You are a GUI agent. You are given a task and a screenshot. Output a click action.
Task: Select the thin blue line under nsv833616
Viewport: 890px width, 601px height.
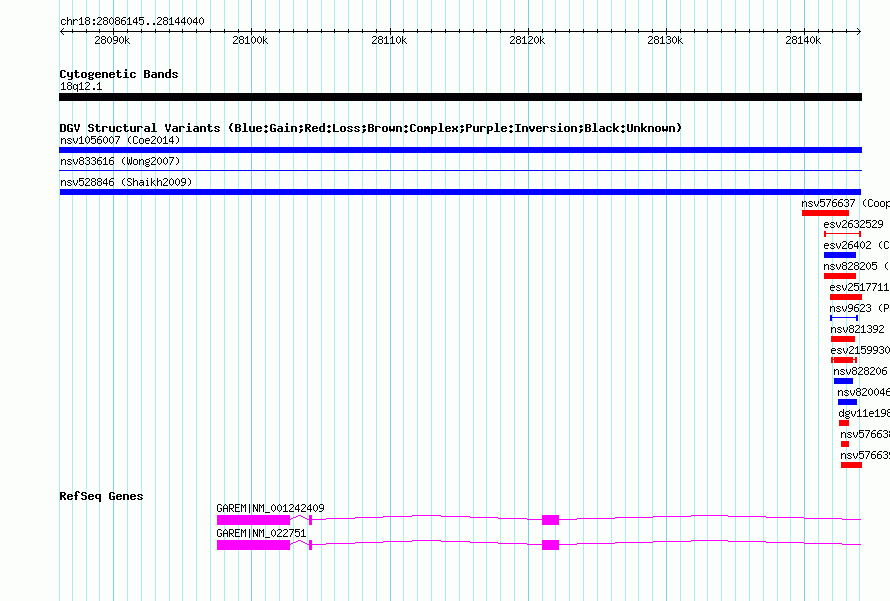click(x=460, y=170)
